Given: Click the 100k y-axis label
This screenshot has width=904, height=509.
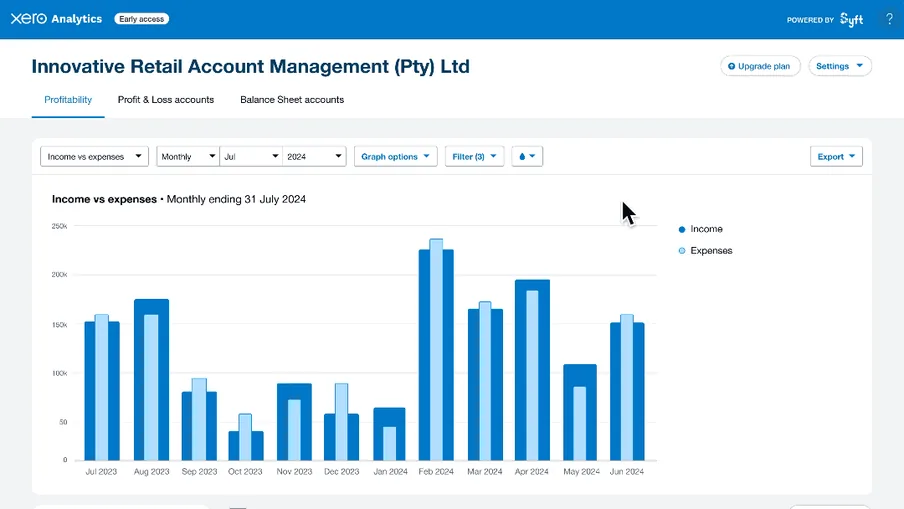Looking at the screenshot, I should 59,374.
